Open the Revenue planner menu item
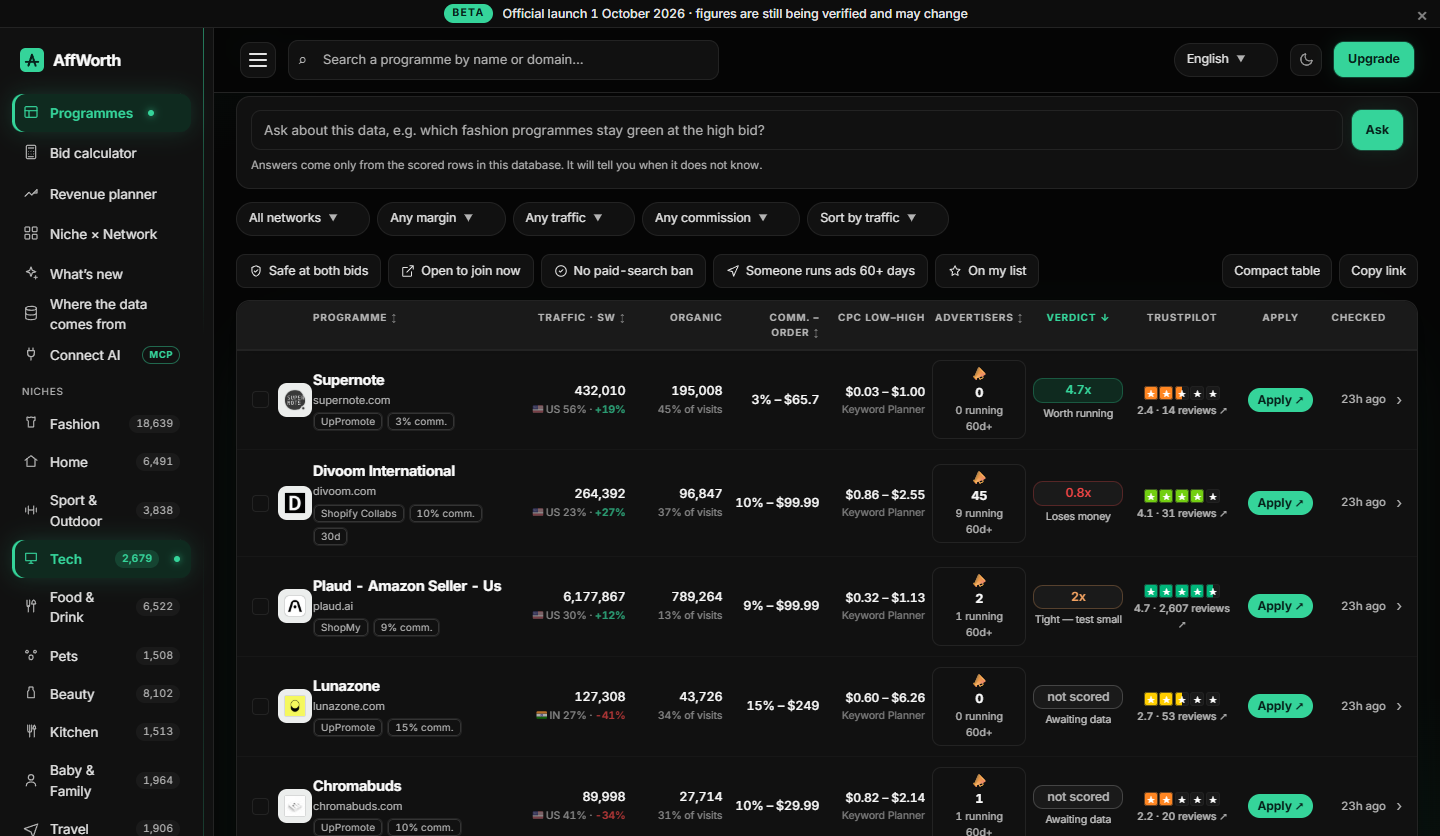 101,194
